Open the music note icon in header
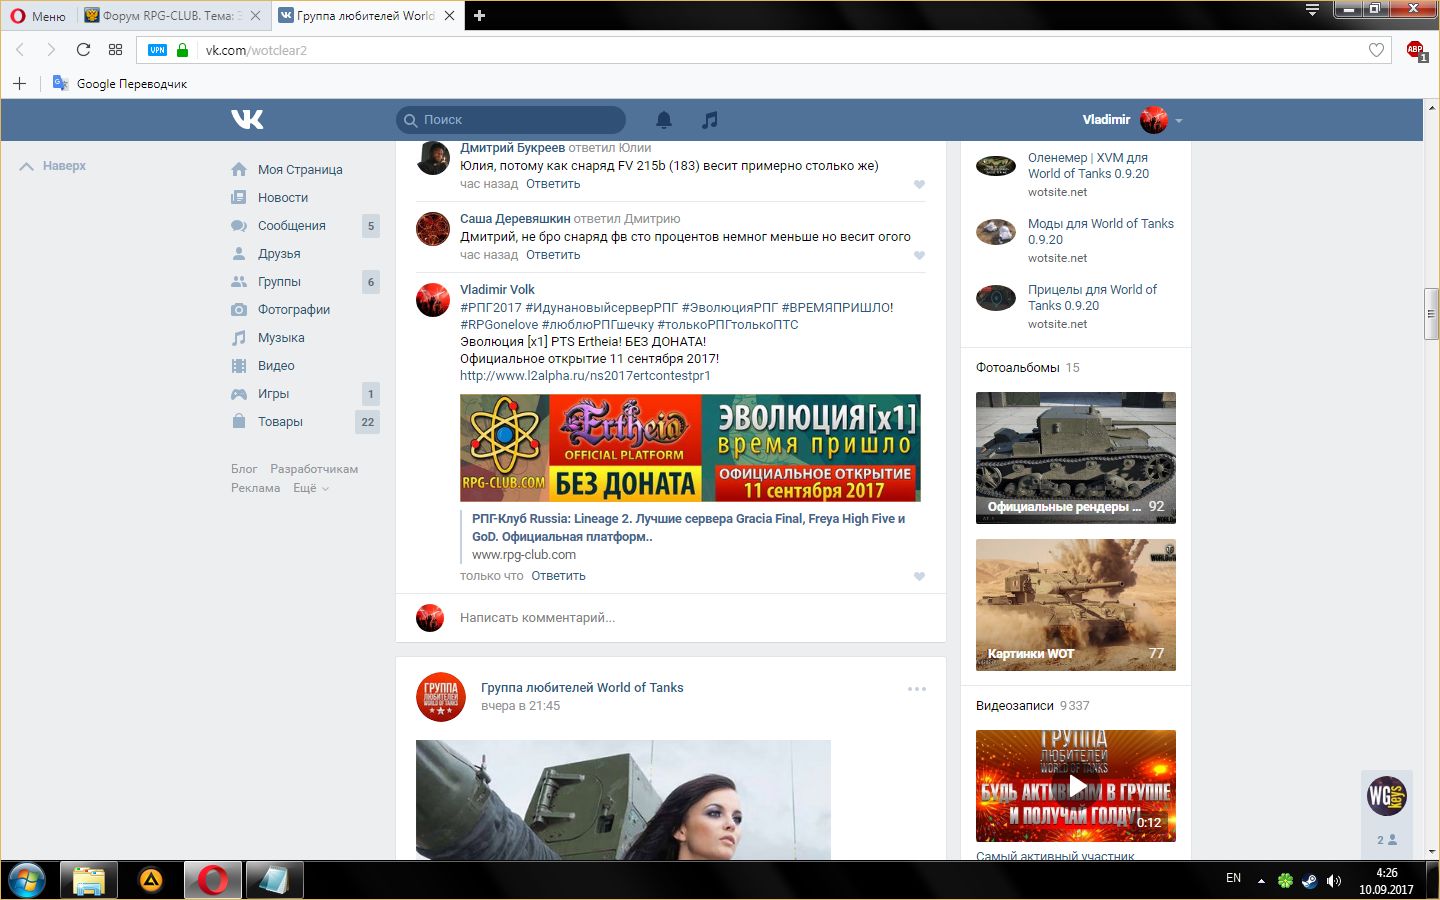 pyautogui.click(x=710, y=120)
